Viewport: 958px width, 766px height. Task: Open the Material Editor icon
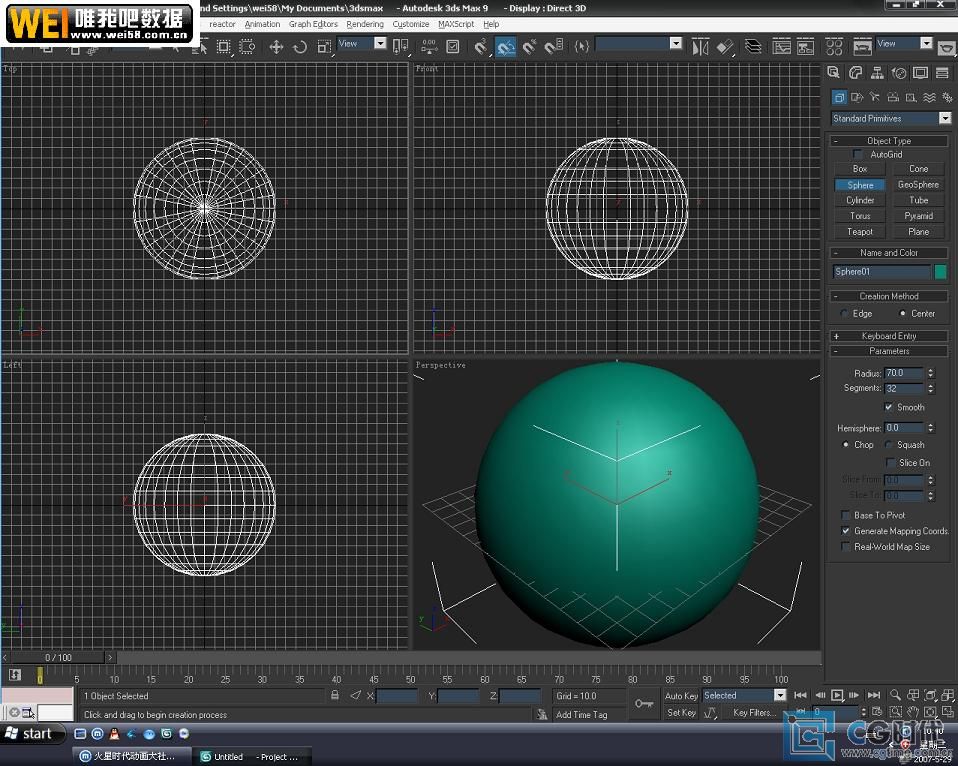[x=834, y=47]
